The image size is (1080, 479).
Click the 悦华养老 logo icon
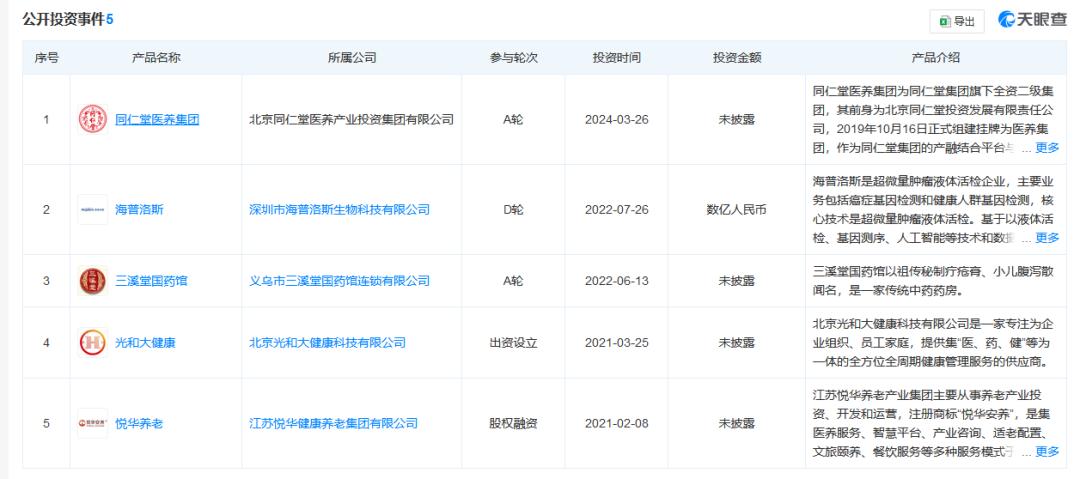pos(92,424)
